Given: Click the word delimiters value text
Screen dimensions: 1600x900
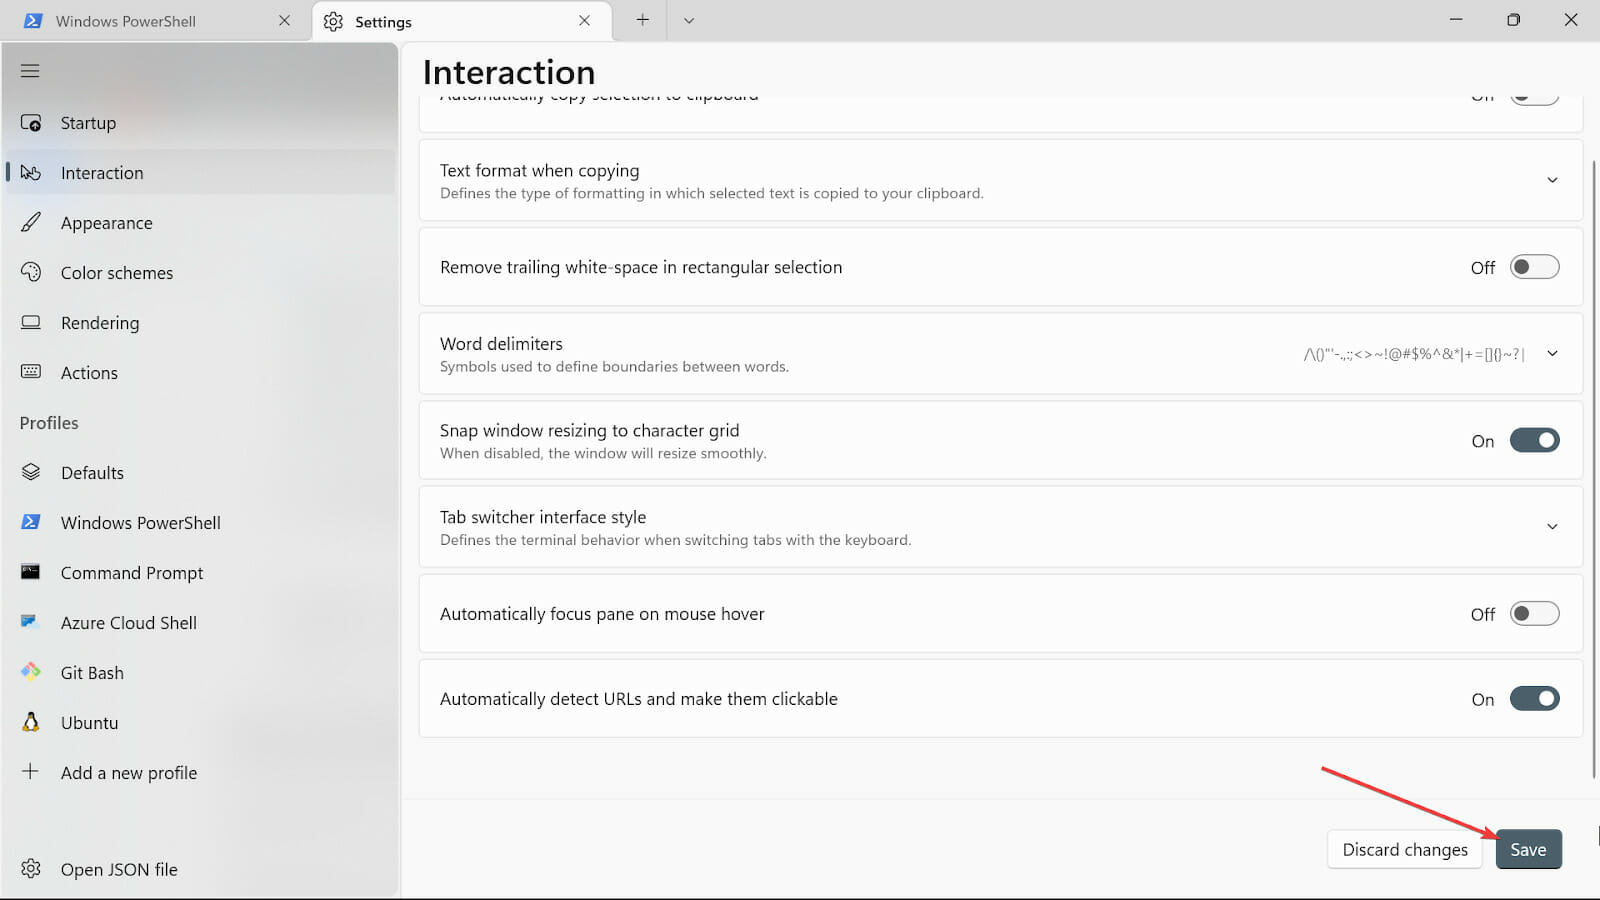Looking at the screenshot, I should 1414,354.
